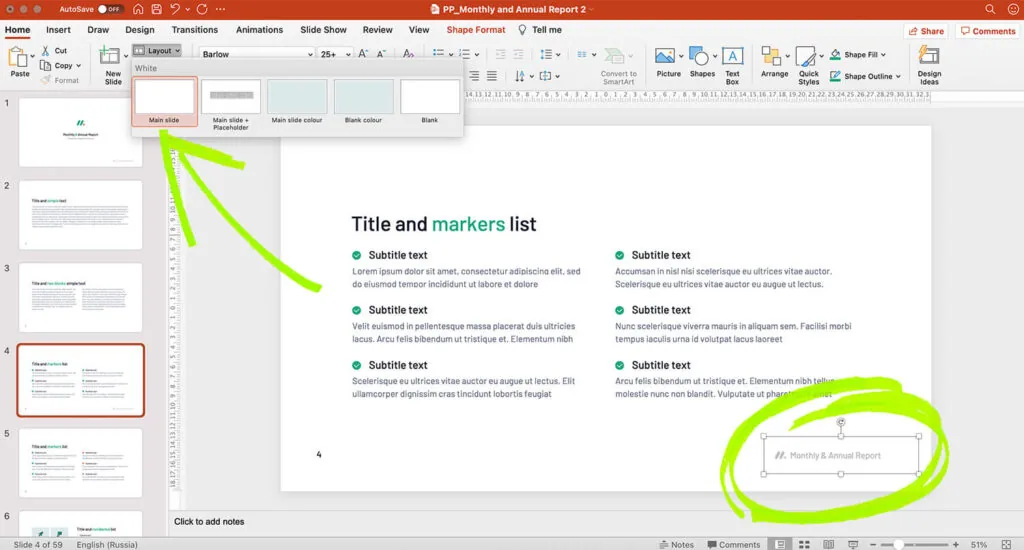
Task: Toggle the AutoSave switch
Action: tap(110, 9)
